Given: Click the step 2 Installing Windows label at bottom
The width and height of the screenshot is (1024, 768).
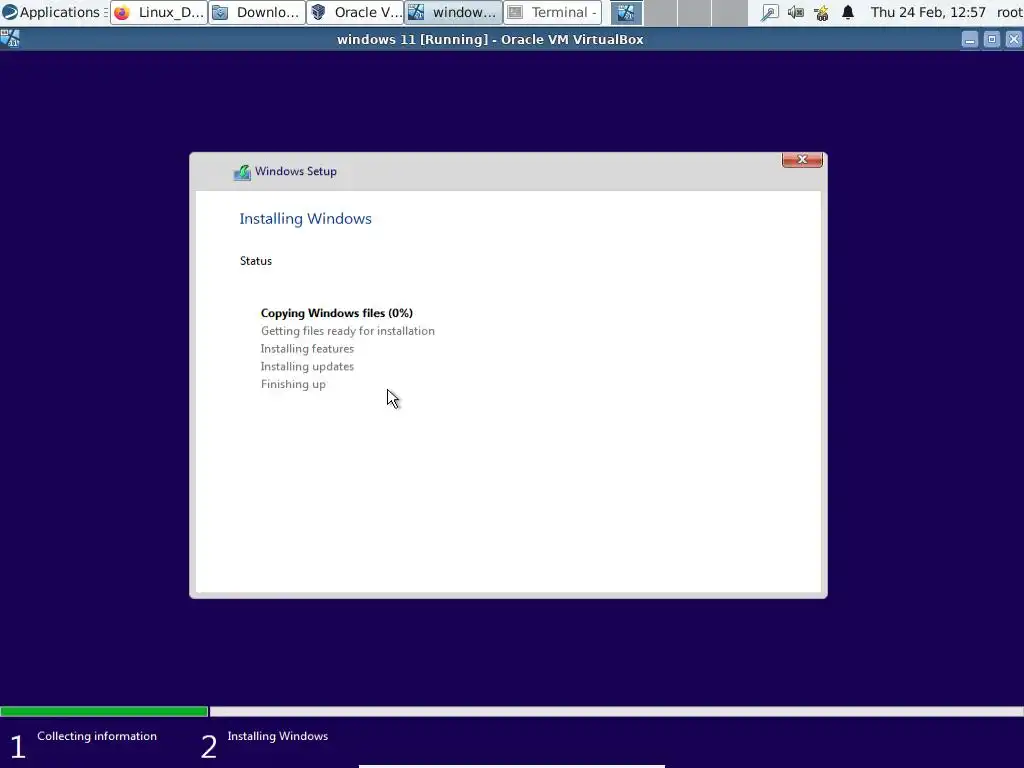Looking at the screenshot, I should click(x=278, y=736).
